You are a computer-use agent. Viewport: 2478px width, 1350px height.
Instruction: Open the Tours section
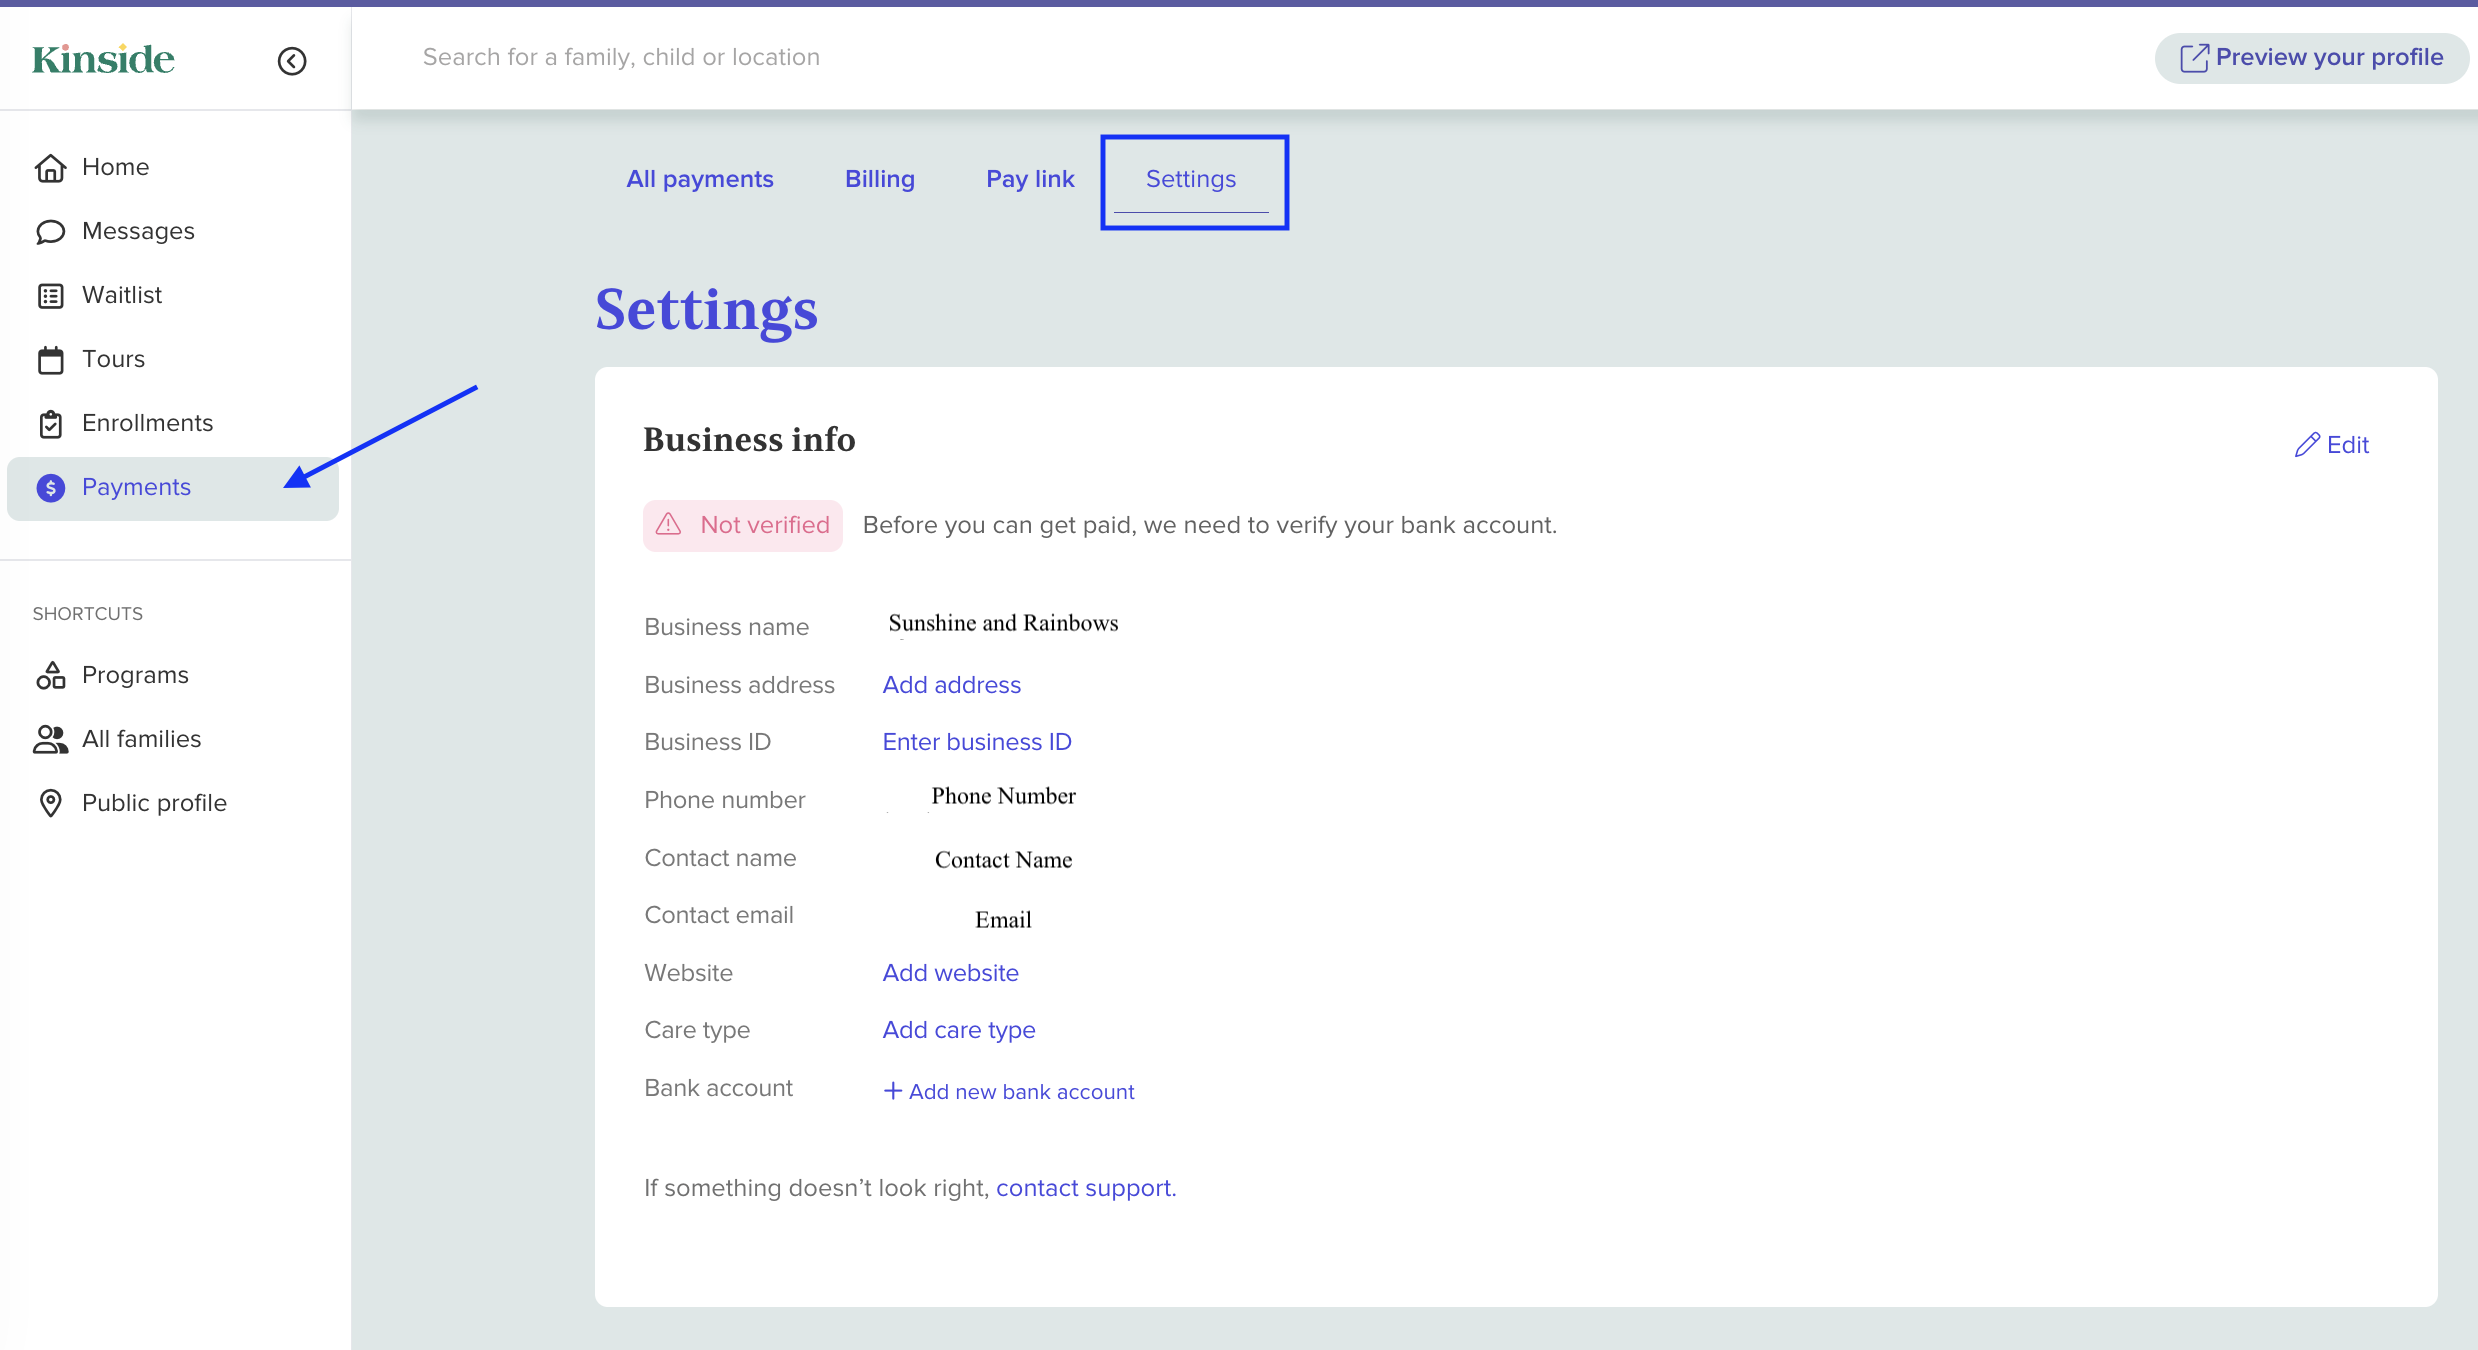pos(173,359)
